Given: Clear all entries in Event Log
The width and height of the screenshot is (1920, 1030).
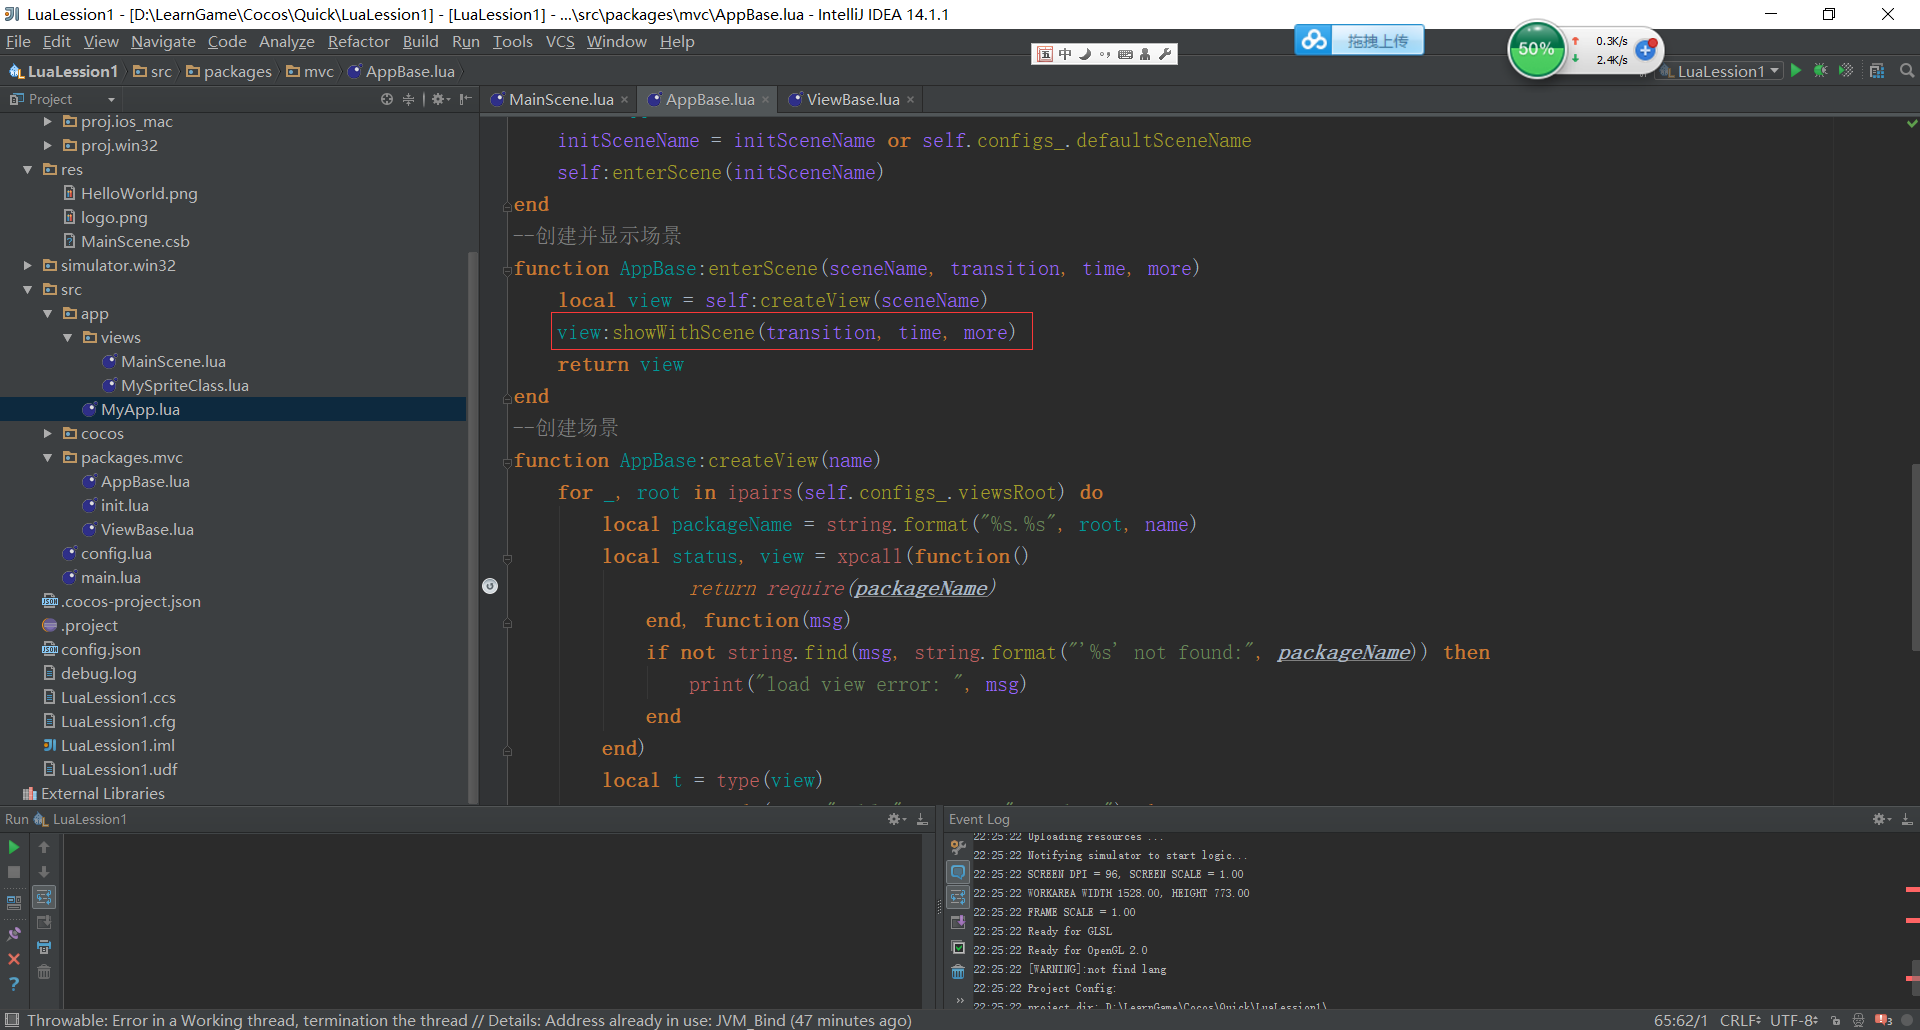Looking at the screenshot, I should point(958,972).
